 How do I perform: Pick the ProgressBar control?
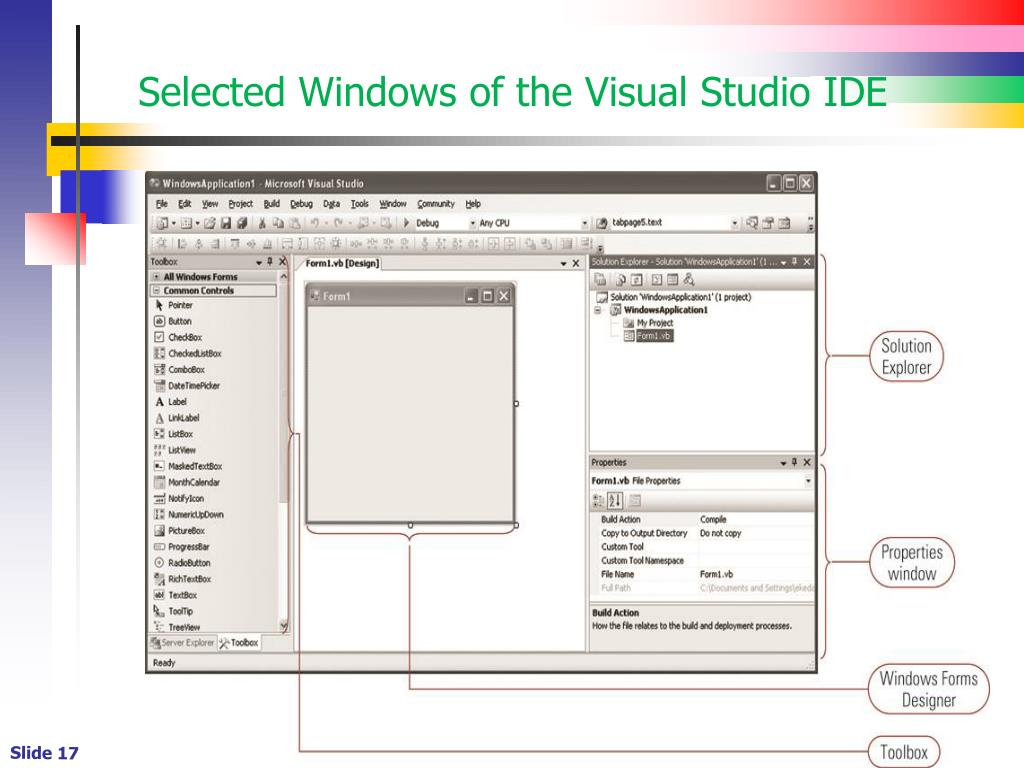coord(182,547)
